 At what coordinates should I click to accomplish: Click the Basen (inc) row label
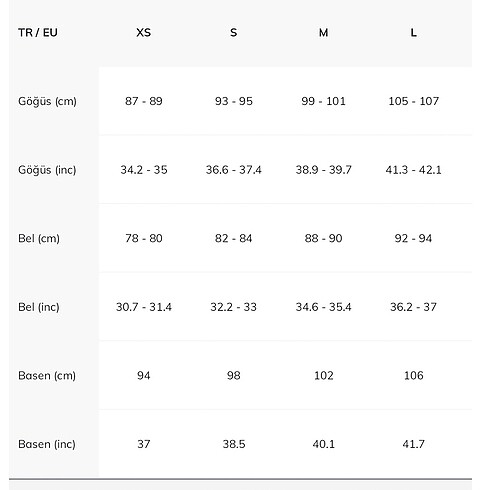point(47,444)
